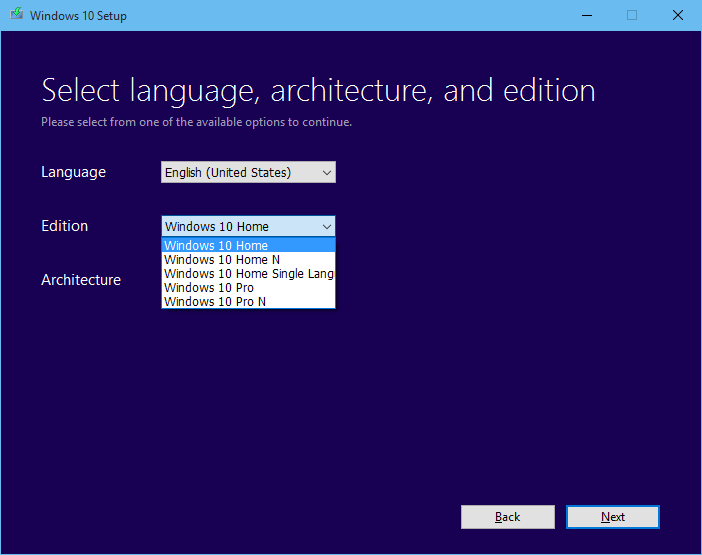Go to the previous step with Back
This screenshot has height=555, width=702.
[508, 517]
